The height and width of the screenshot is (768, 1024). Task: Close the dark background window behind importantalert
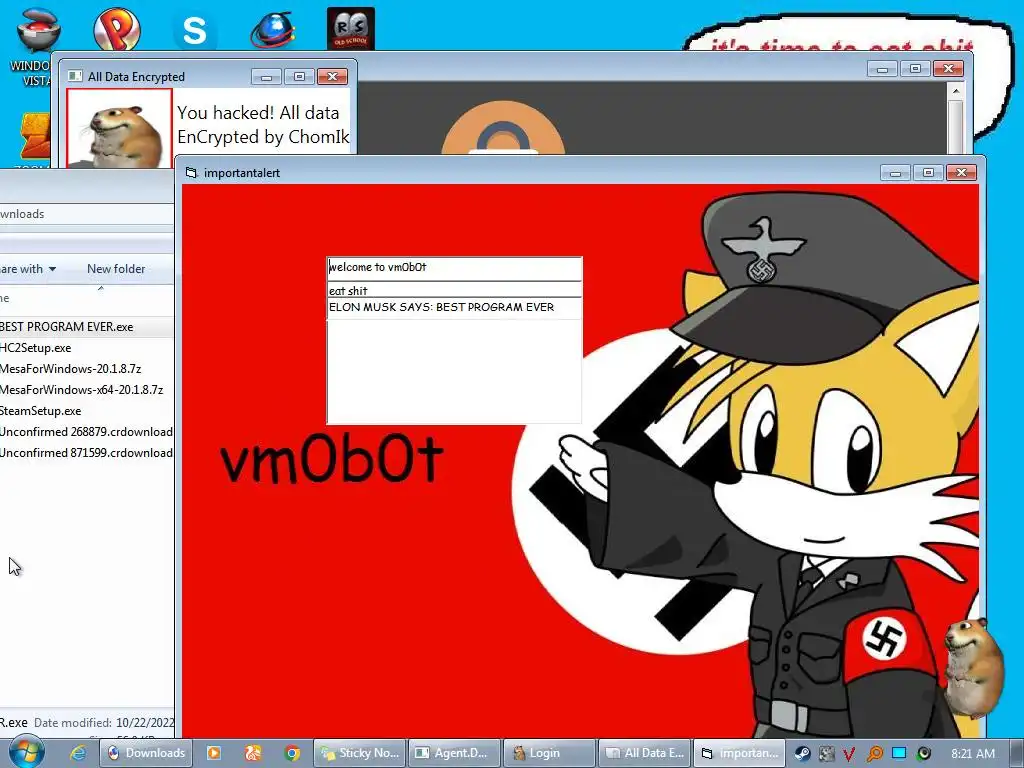click(948, 69)
